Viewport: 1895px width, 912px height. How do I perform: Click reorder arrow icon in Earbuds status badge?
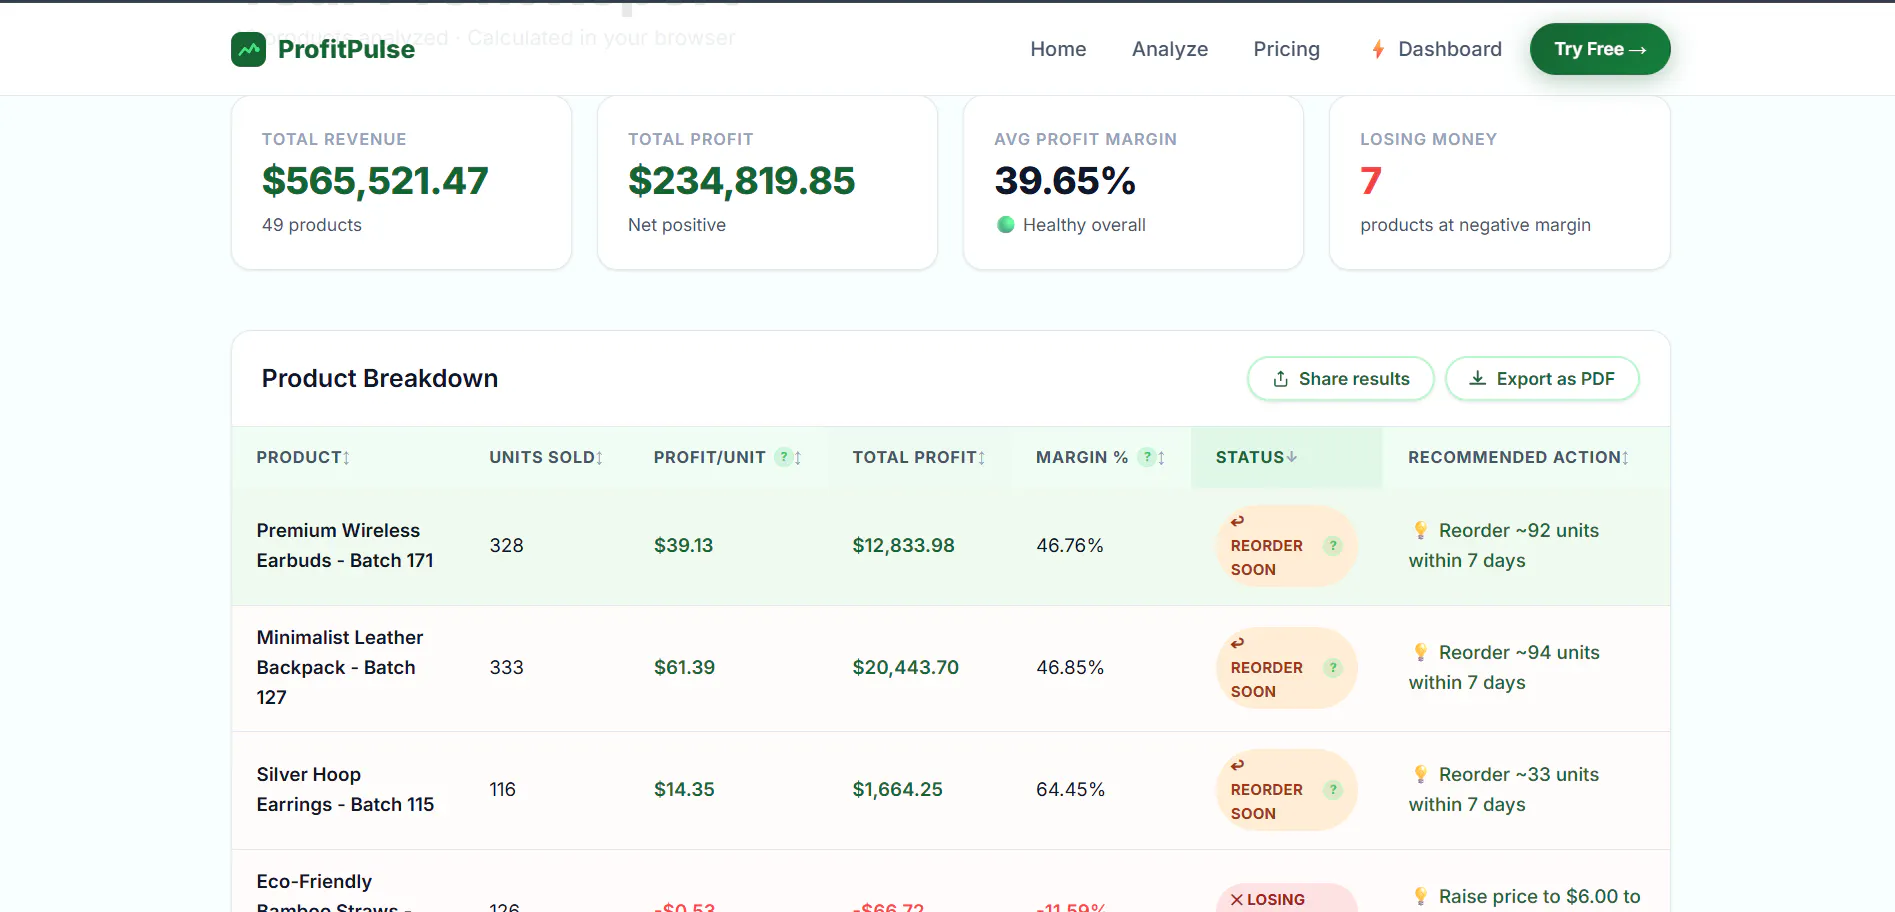coord(1237,521)
